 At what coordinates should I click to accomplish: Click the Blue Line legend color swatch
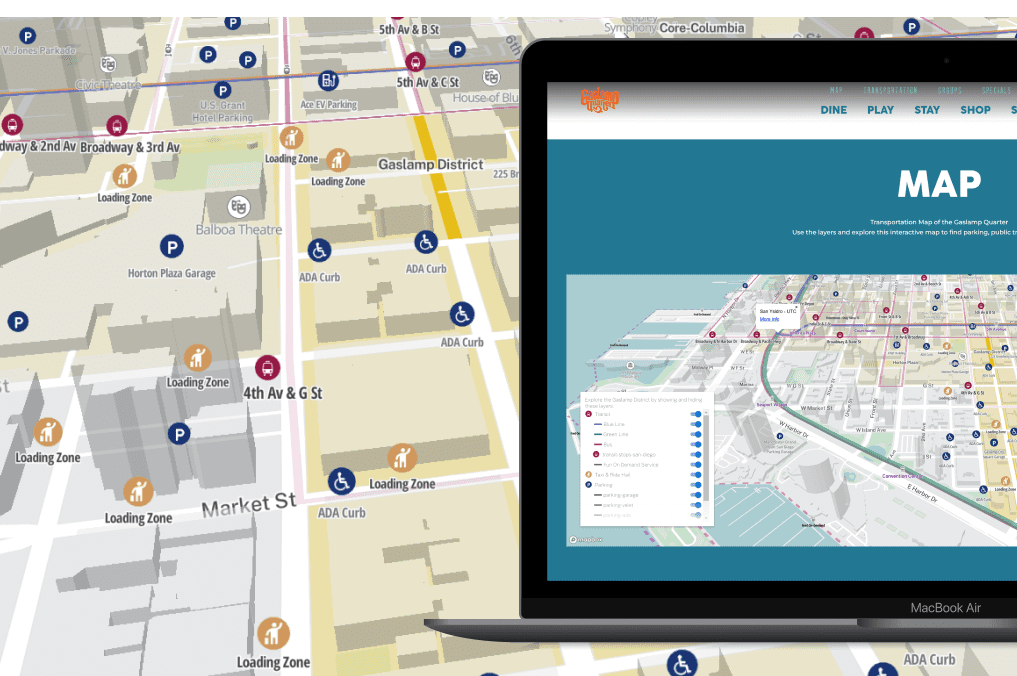click(x=598, y=424)
